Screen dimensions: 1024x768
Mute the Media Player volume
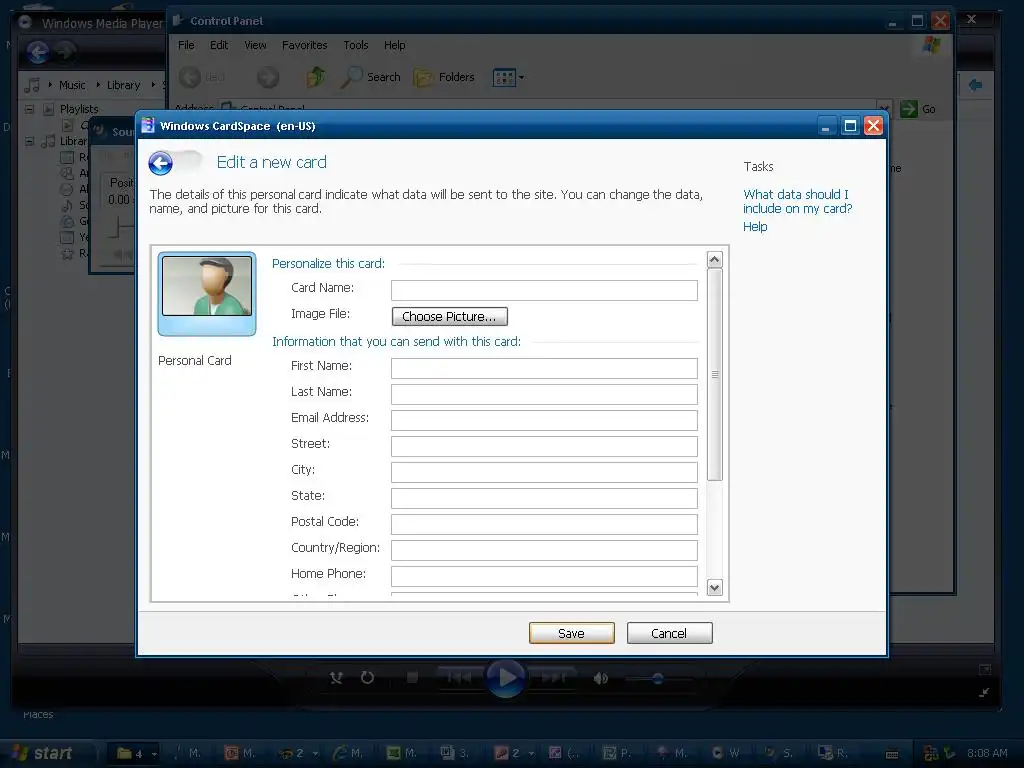click(x=601, y=679)
